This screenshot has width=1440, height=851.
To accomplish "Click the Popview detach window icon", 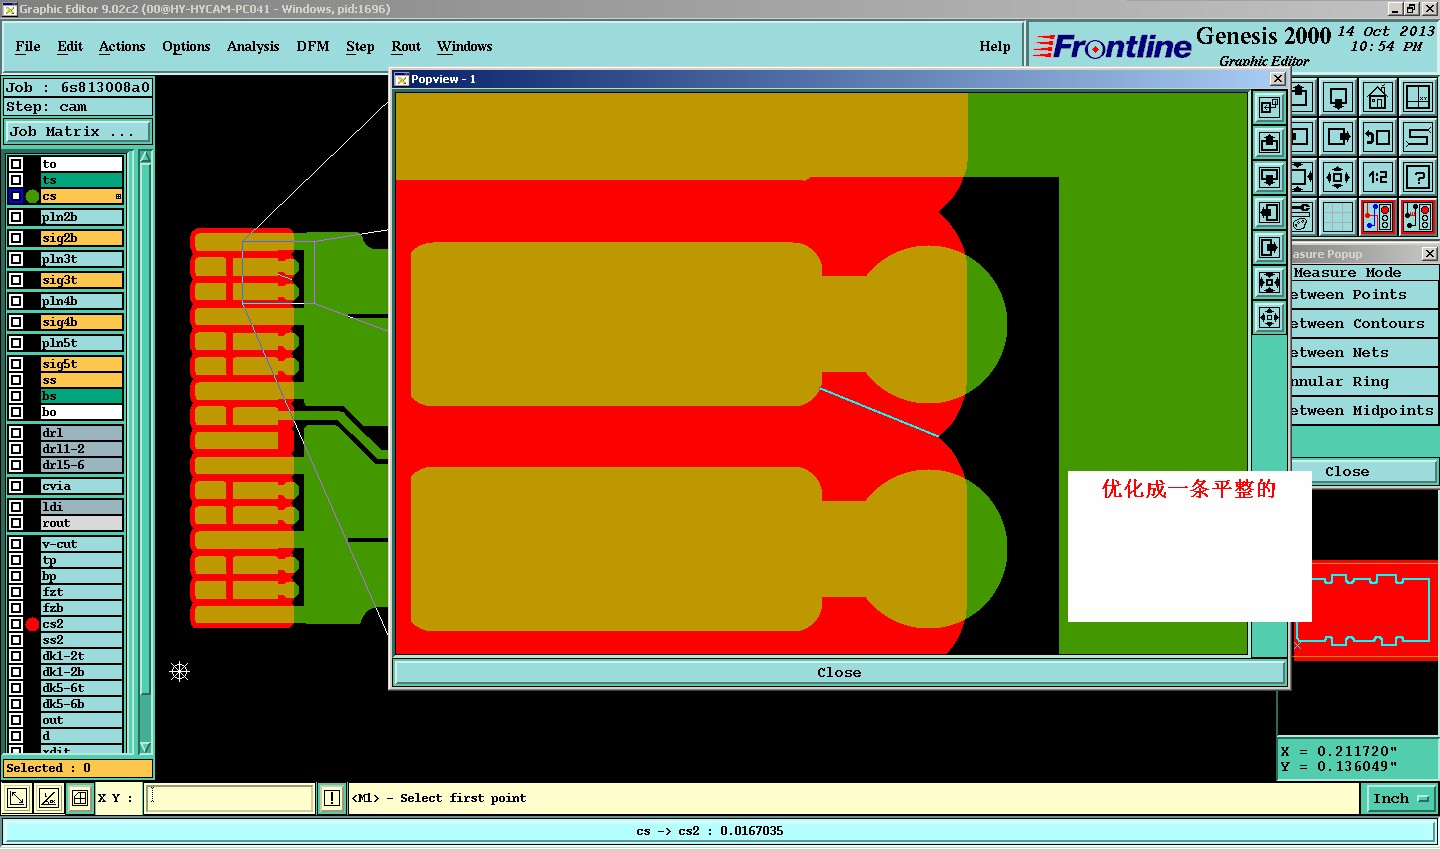I will coord(1269,107).
